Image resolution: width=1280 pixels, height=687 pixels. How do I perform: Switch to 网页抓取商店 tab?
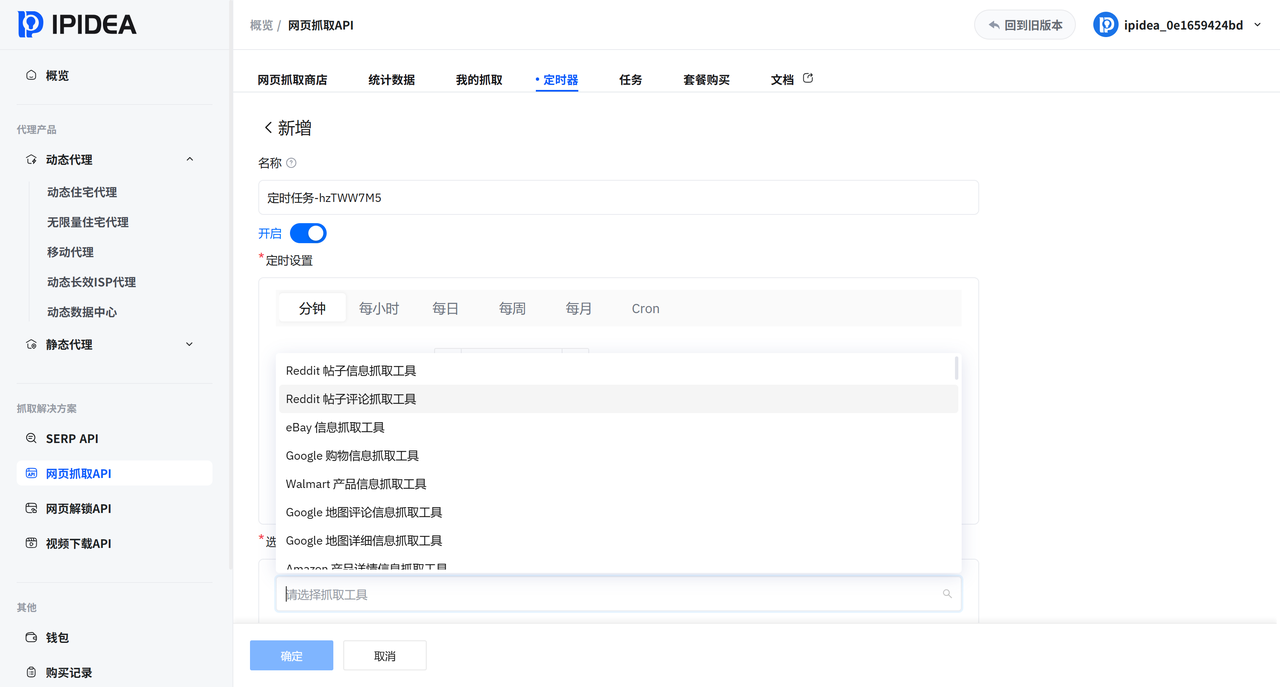coord(292,79)
